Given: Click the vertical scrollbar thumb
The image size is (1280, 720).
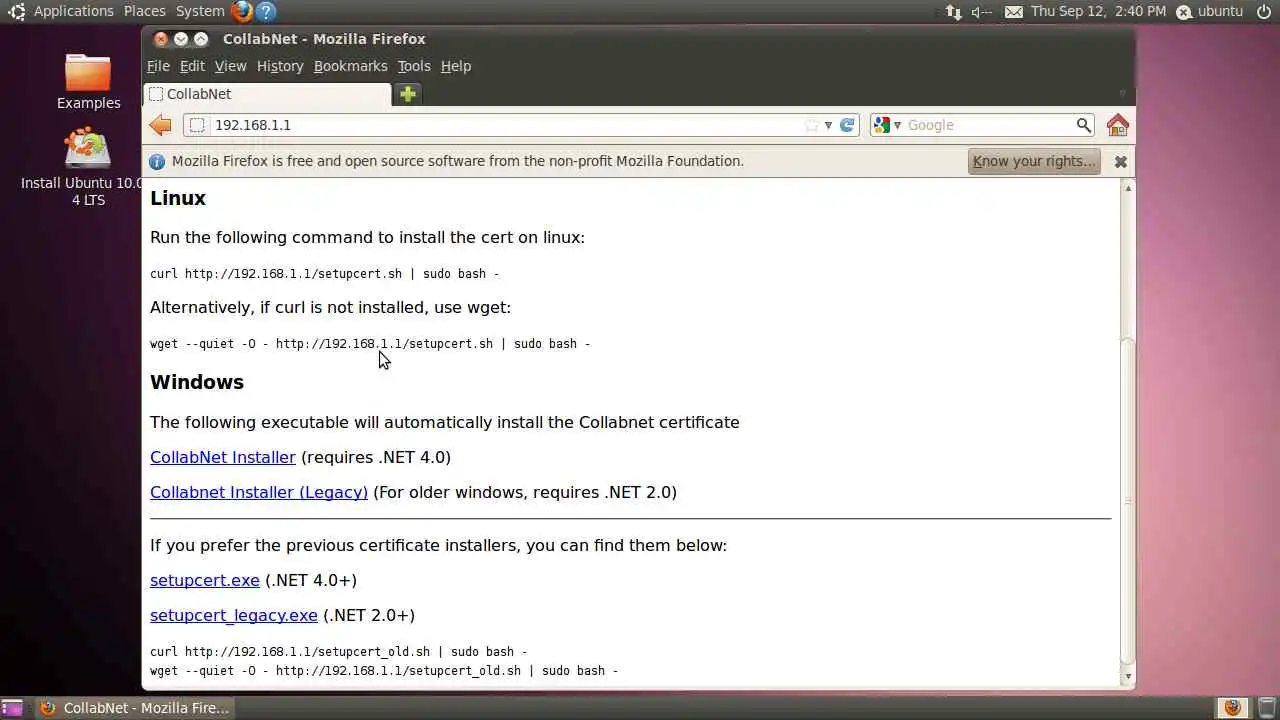Looking at the screenshot, I should 1128,500.
